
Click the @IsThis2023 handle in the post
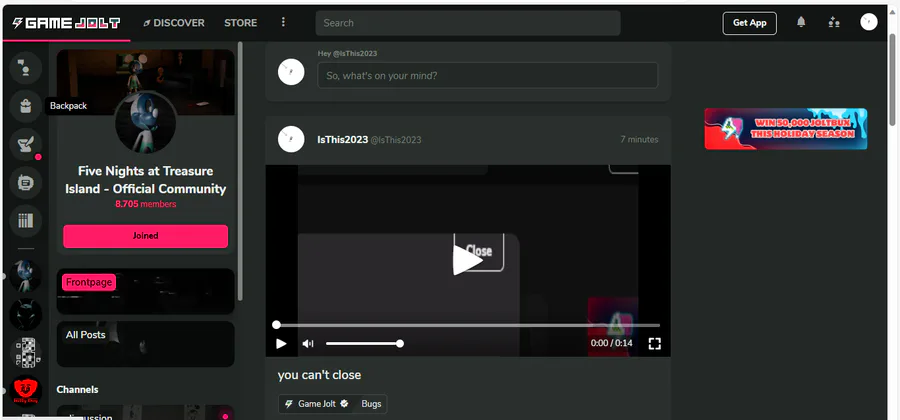pyautogui.click(x=395, y=139)
